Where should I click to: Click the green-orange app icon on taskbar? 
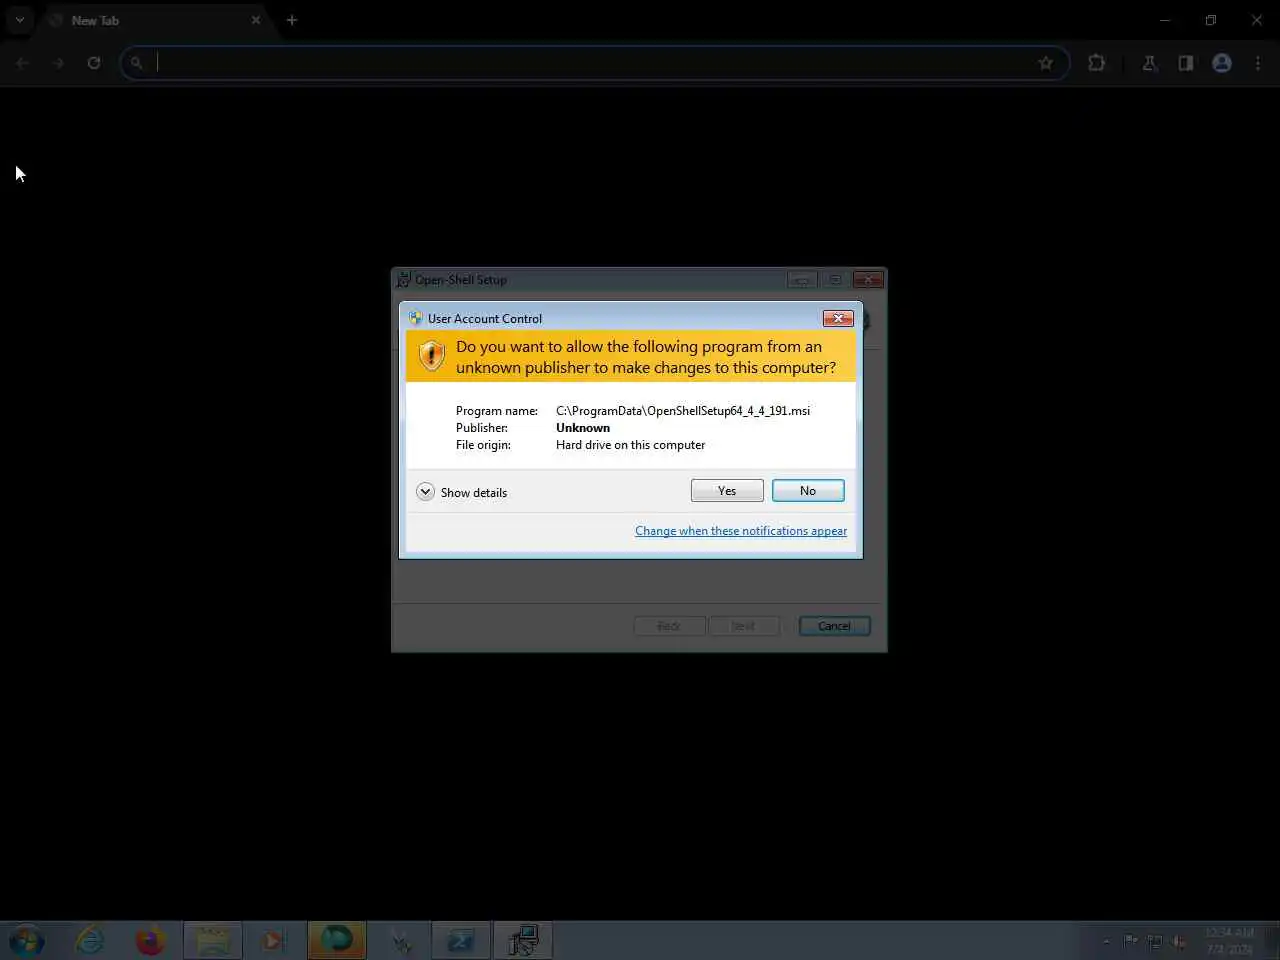coord(336,941)
